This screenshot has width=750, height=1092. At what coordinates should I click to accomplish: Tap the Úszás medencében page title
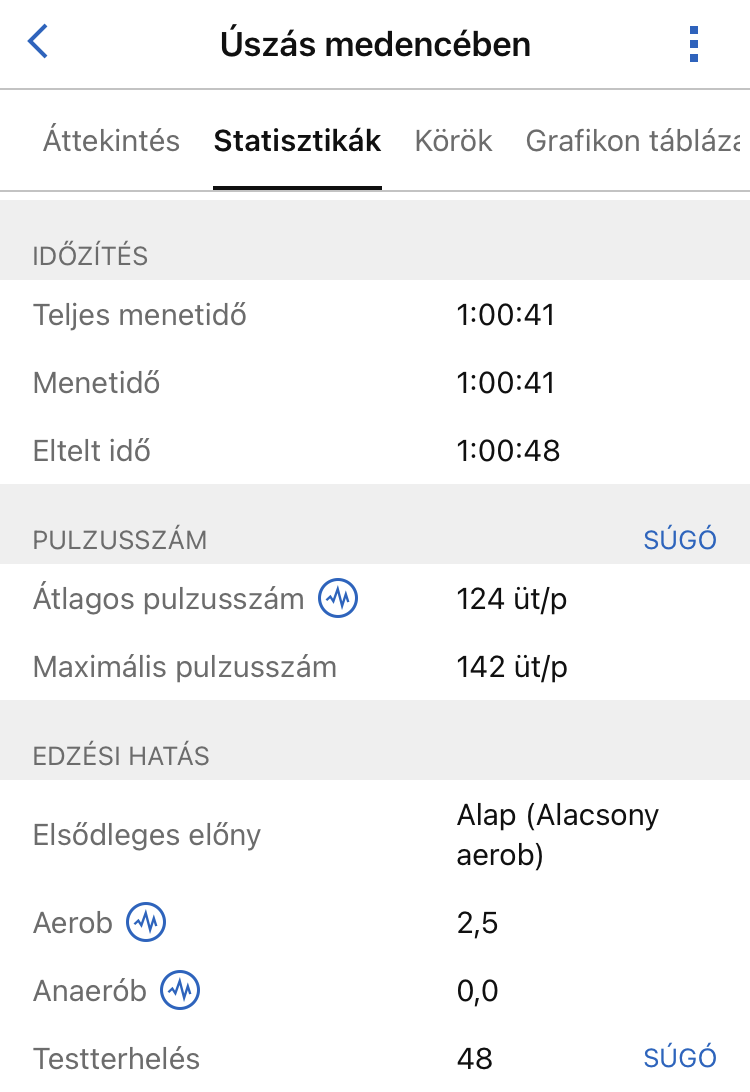(x=375, y=44)
